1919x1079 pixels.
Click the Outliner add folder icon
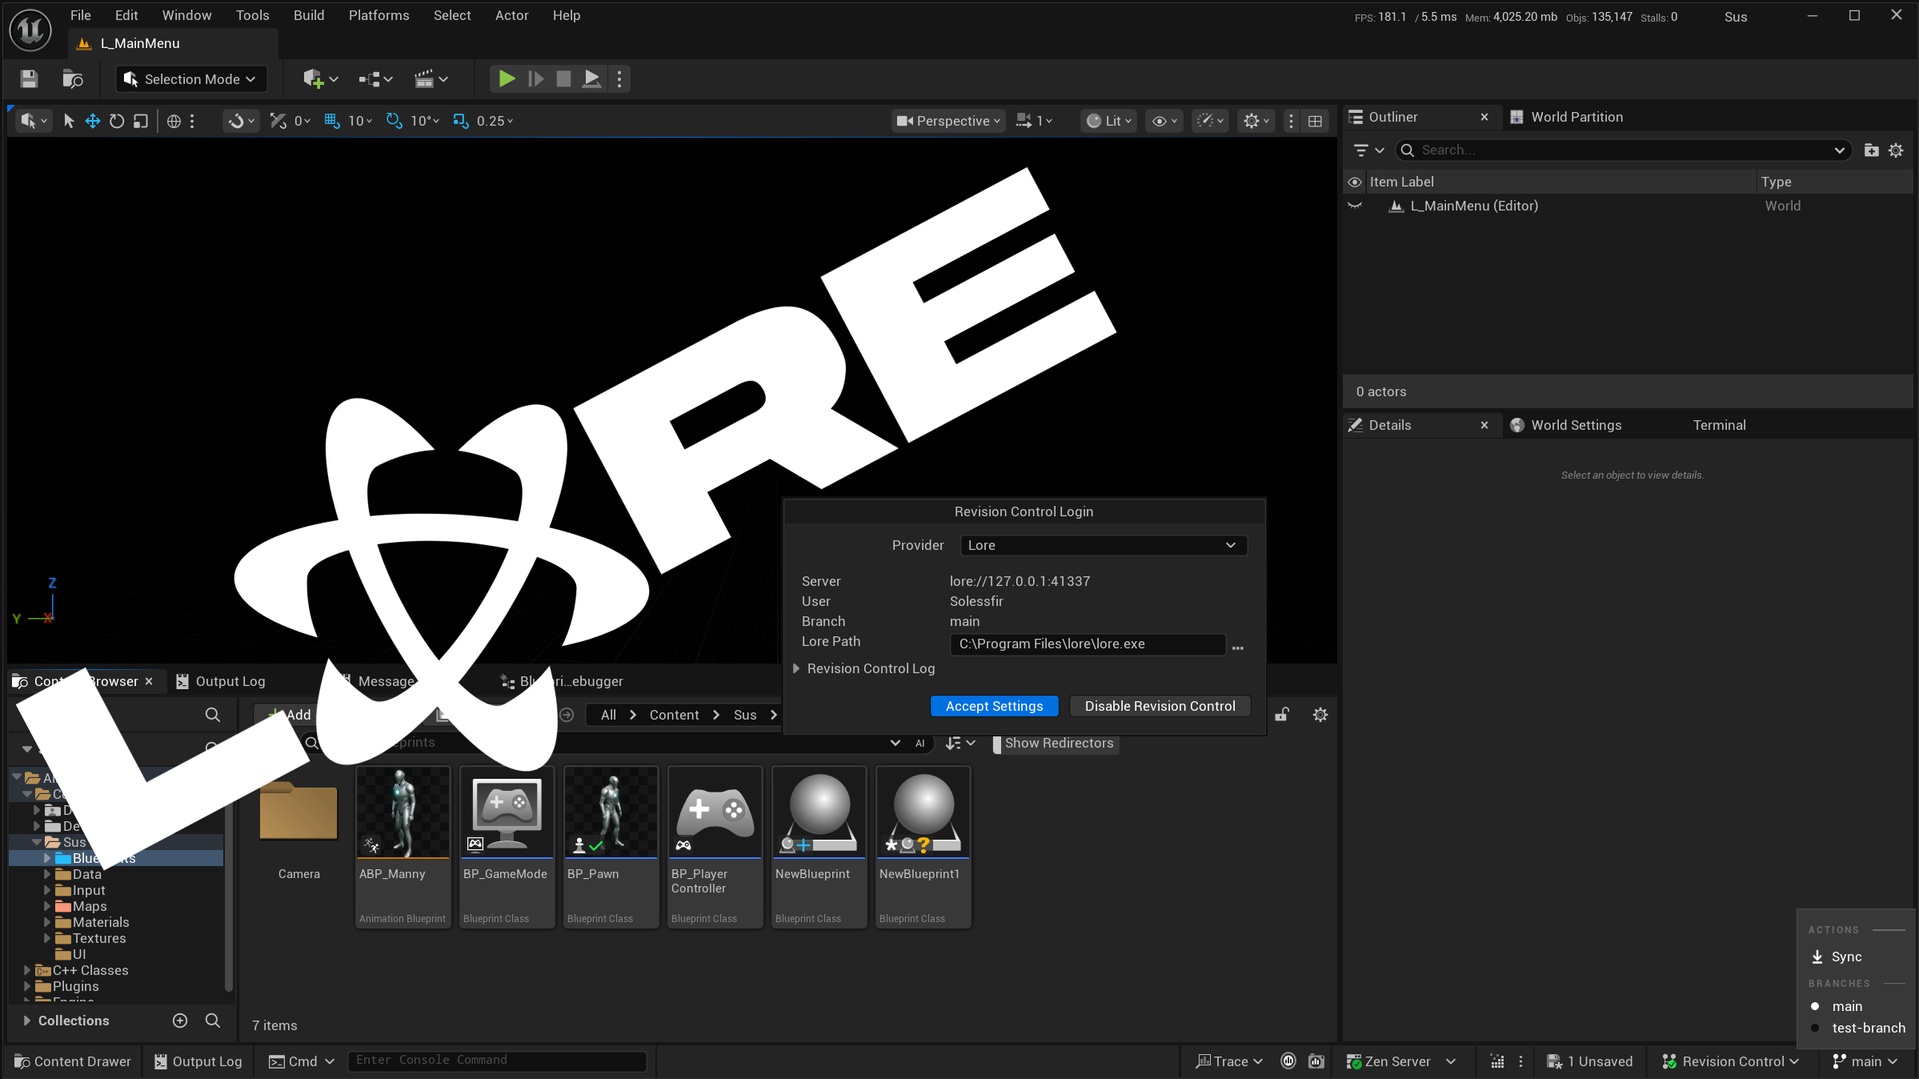pos(1871,150)
